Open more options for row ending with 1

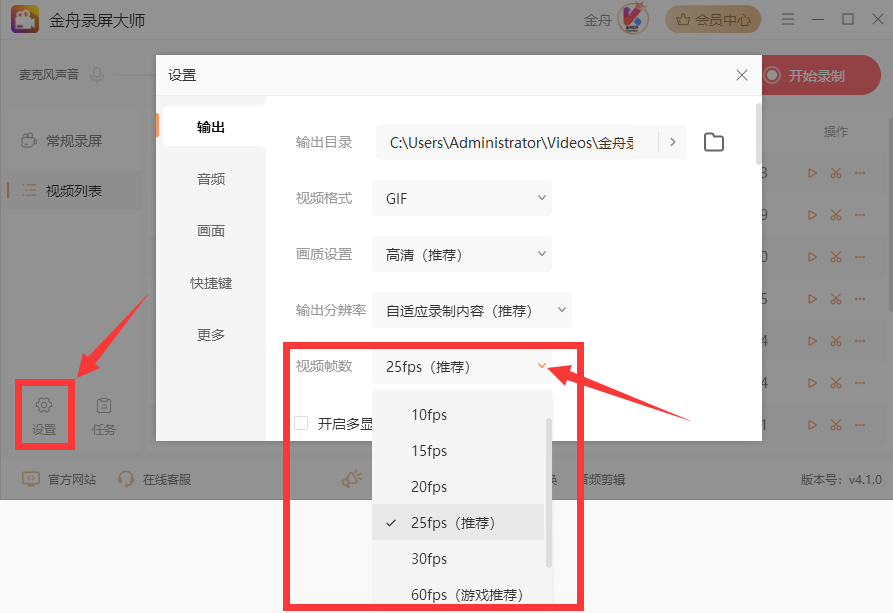[860, 425]
